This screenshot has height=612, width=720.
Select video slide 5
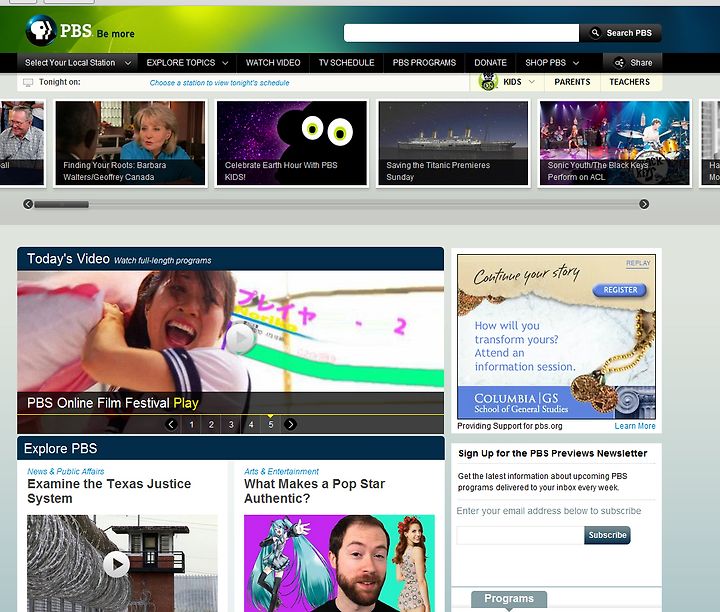270,425
